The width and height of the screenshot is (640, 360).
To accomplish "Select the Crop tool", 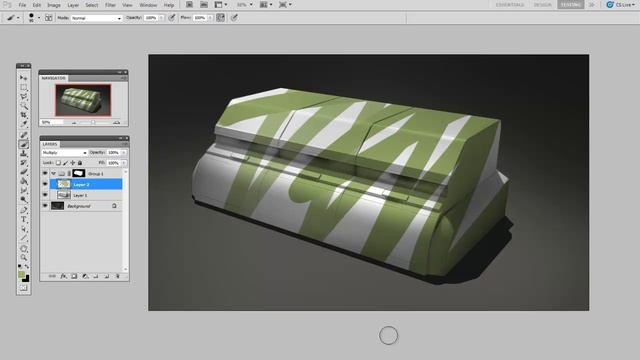I will (24, 116).
